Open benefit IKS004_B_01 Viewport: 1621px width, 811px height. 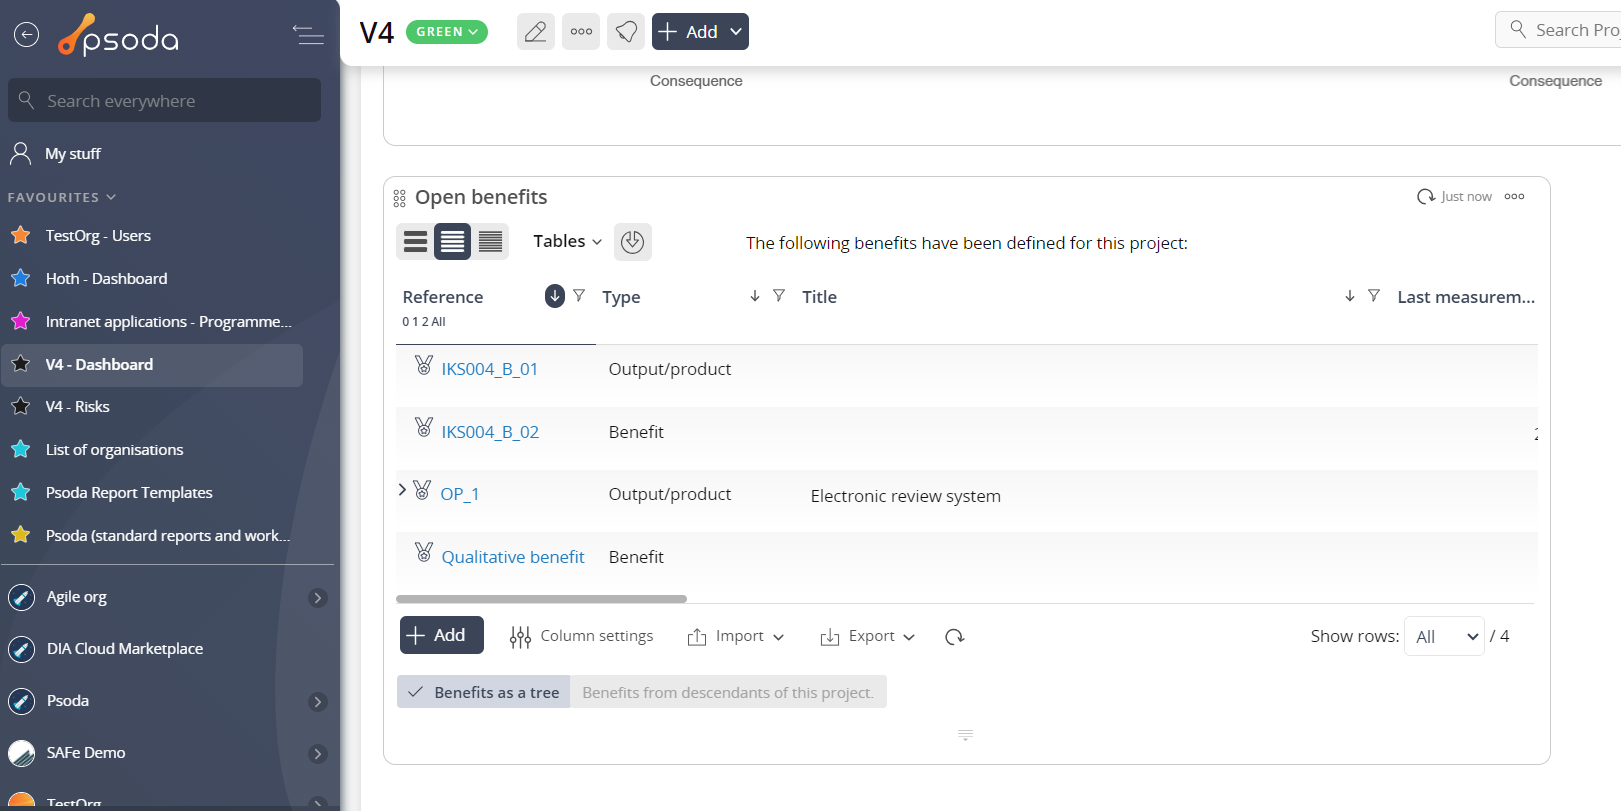coord(490,369)
